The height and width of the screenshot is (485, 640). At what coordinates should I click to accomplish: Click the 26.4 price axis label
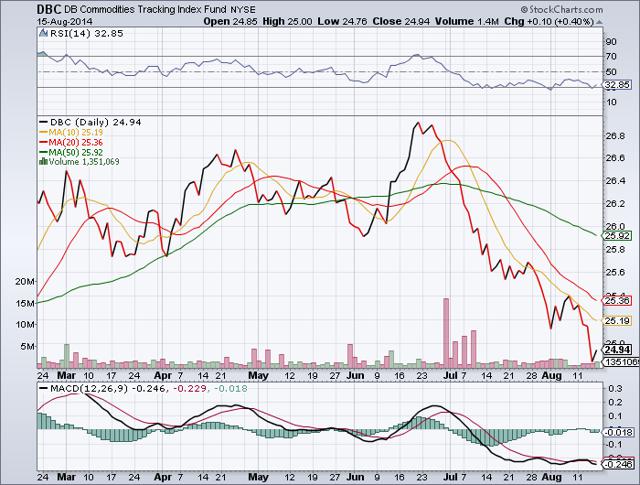pyautogui.click(x=614, y=180)
